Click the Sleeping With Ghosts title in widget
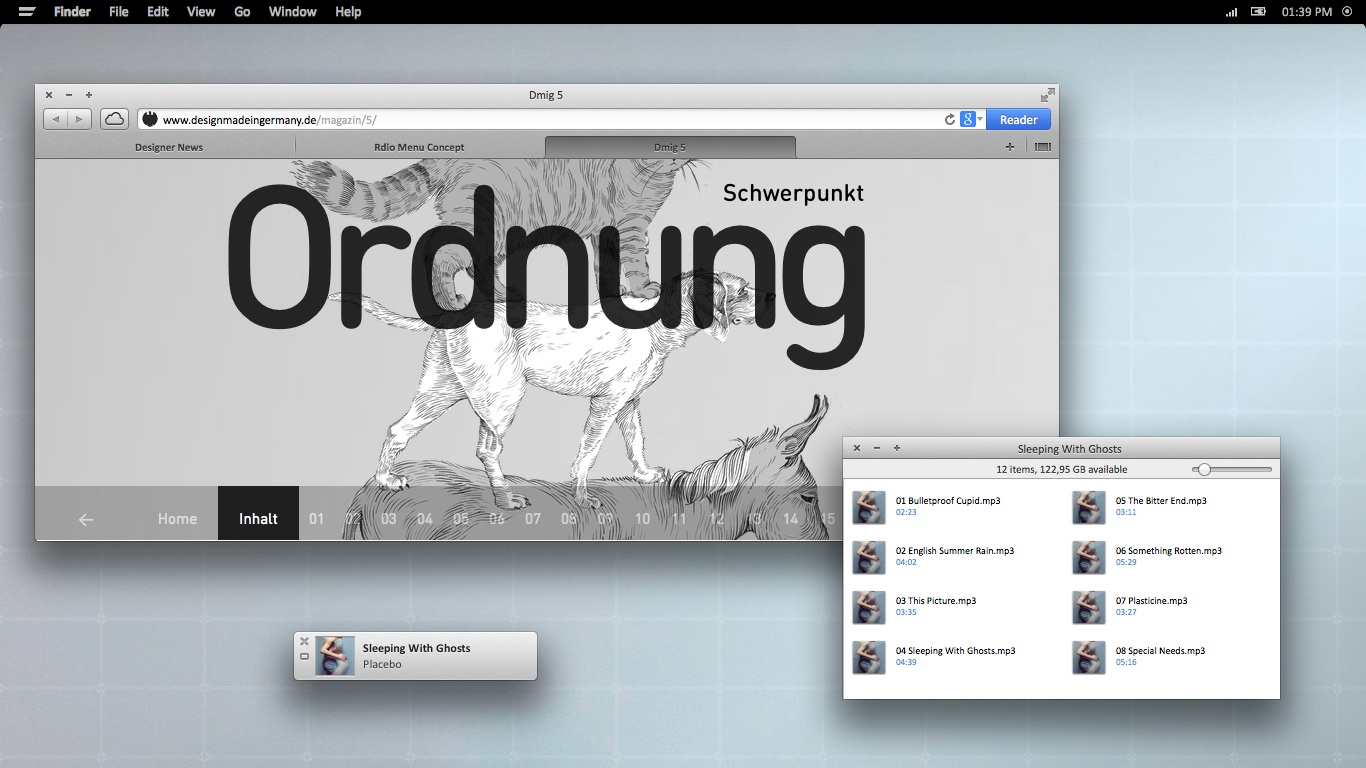Viewport: 1366px width, 768px height. coord(416,648)
